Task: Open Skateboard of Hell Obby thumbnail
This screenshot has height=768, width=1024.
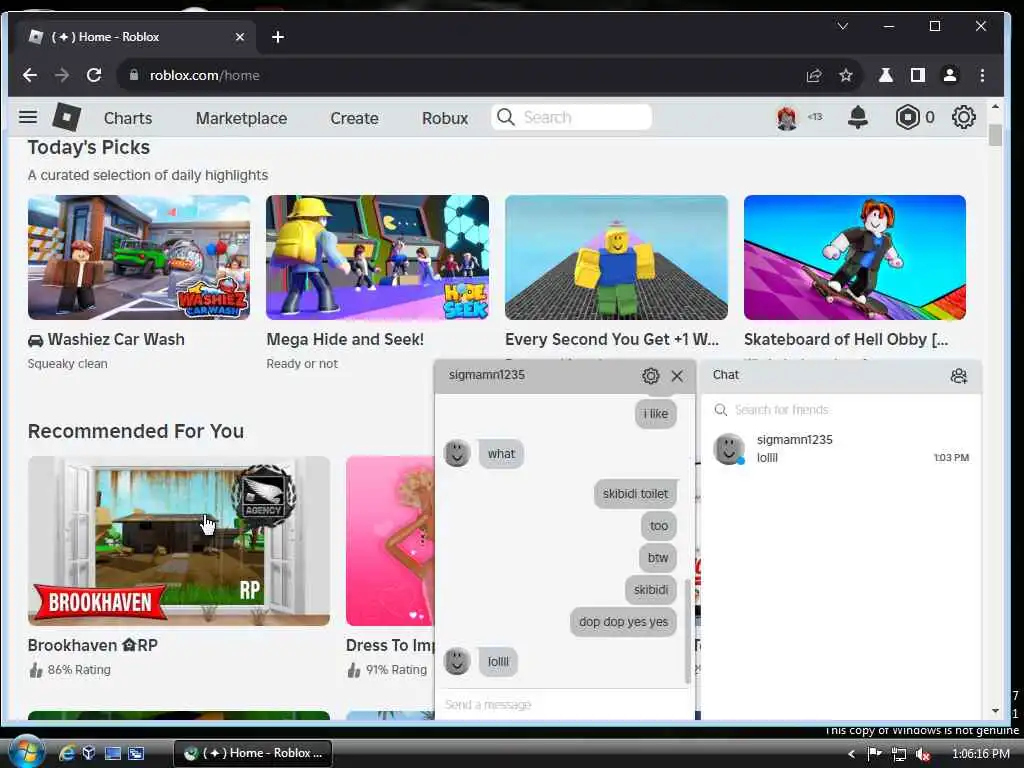Action: [855, 257]
